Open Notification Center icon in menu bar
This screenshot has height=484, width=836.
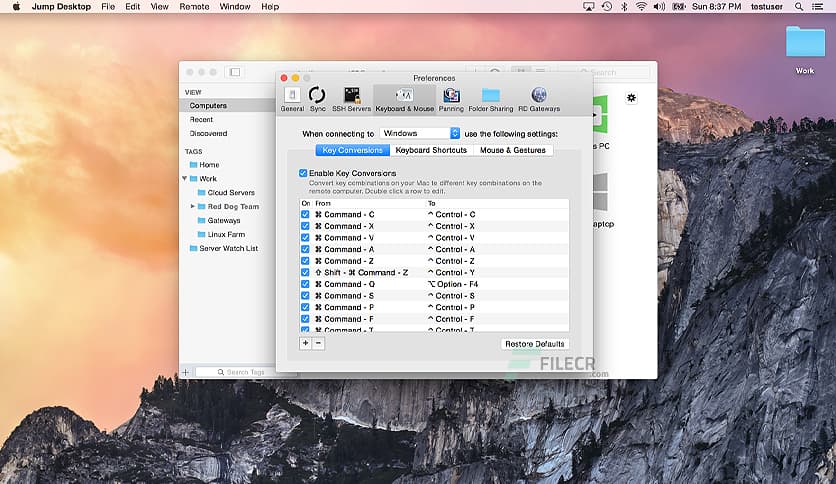coord(817,6)
